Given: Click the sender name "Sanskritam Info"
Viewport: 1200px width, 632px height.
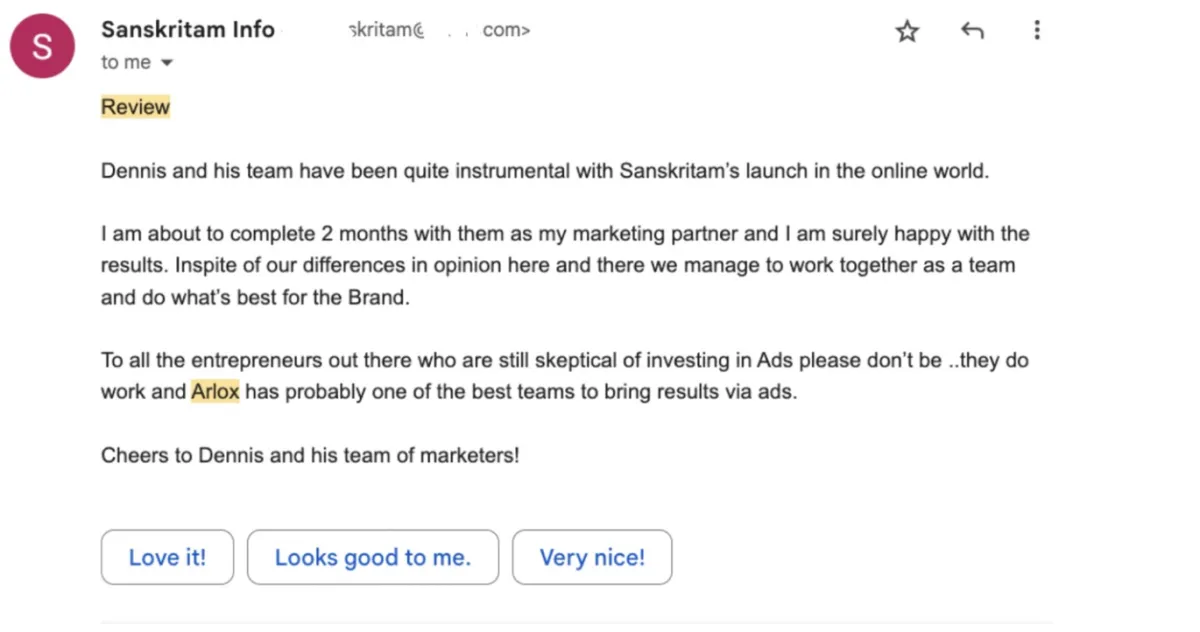Looking at the screenshot, I should coord(187,30).
